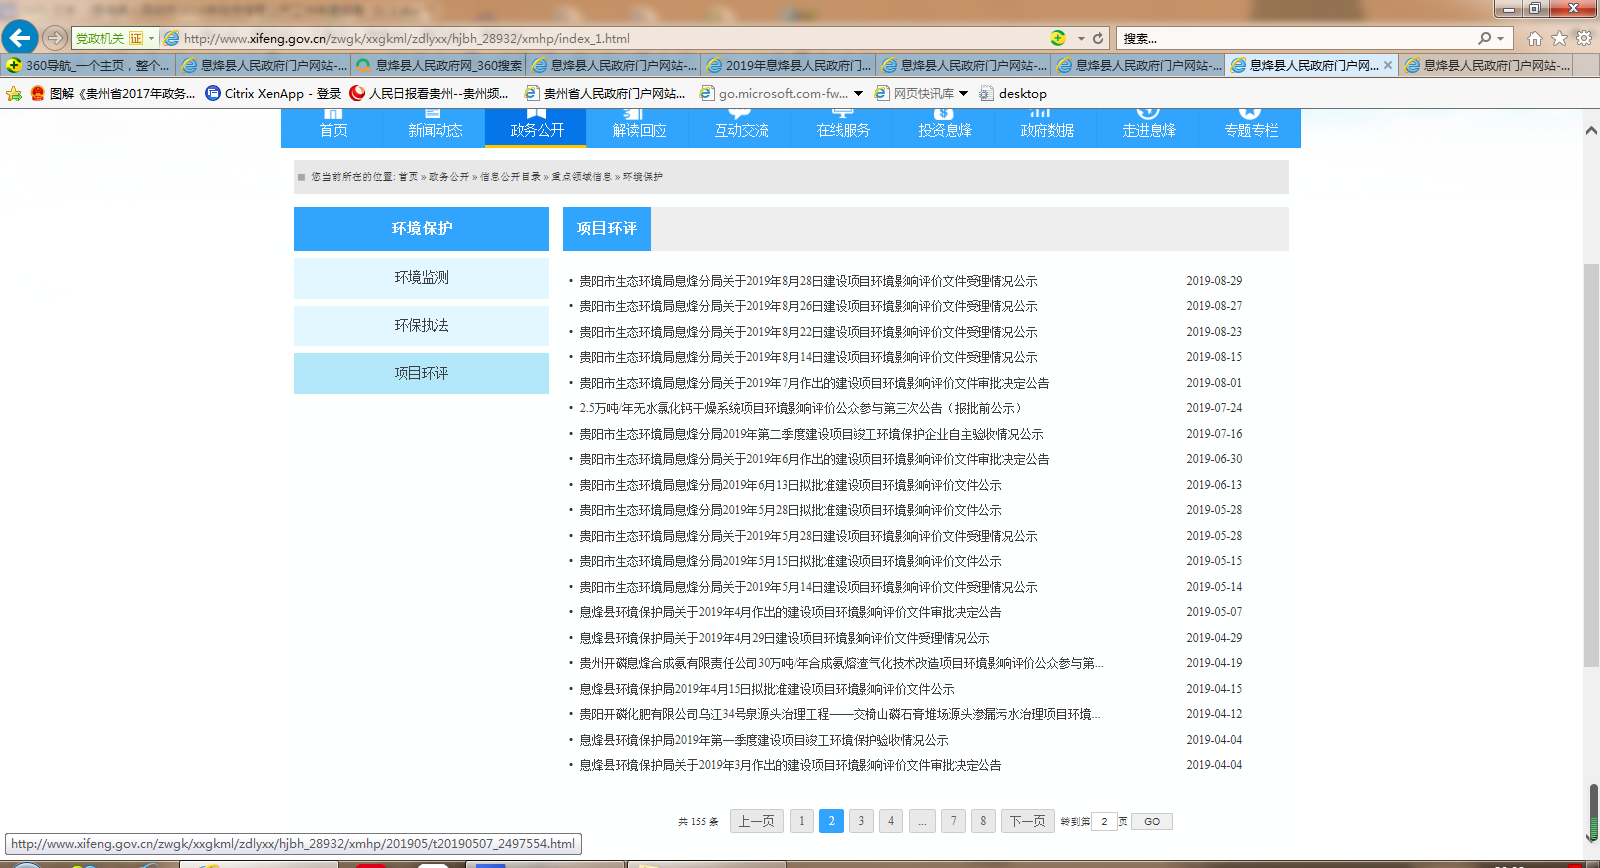Open the 新闻动态 navigation menu
This screenshot has height=868, width=1600.
(x=435, y=129)
